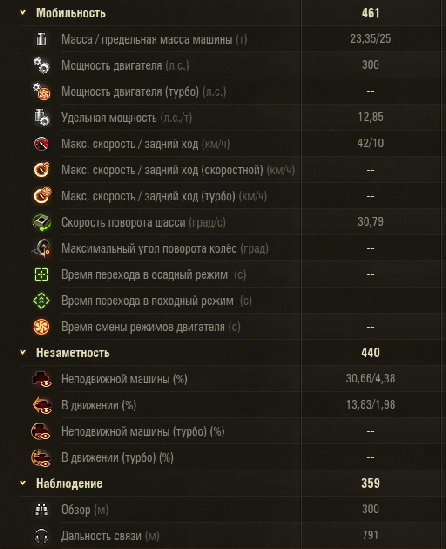The width and height of the screenshot is (446, 549).
Task: Click the headphones signal range icon
Action: 41,536
